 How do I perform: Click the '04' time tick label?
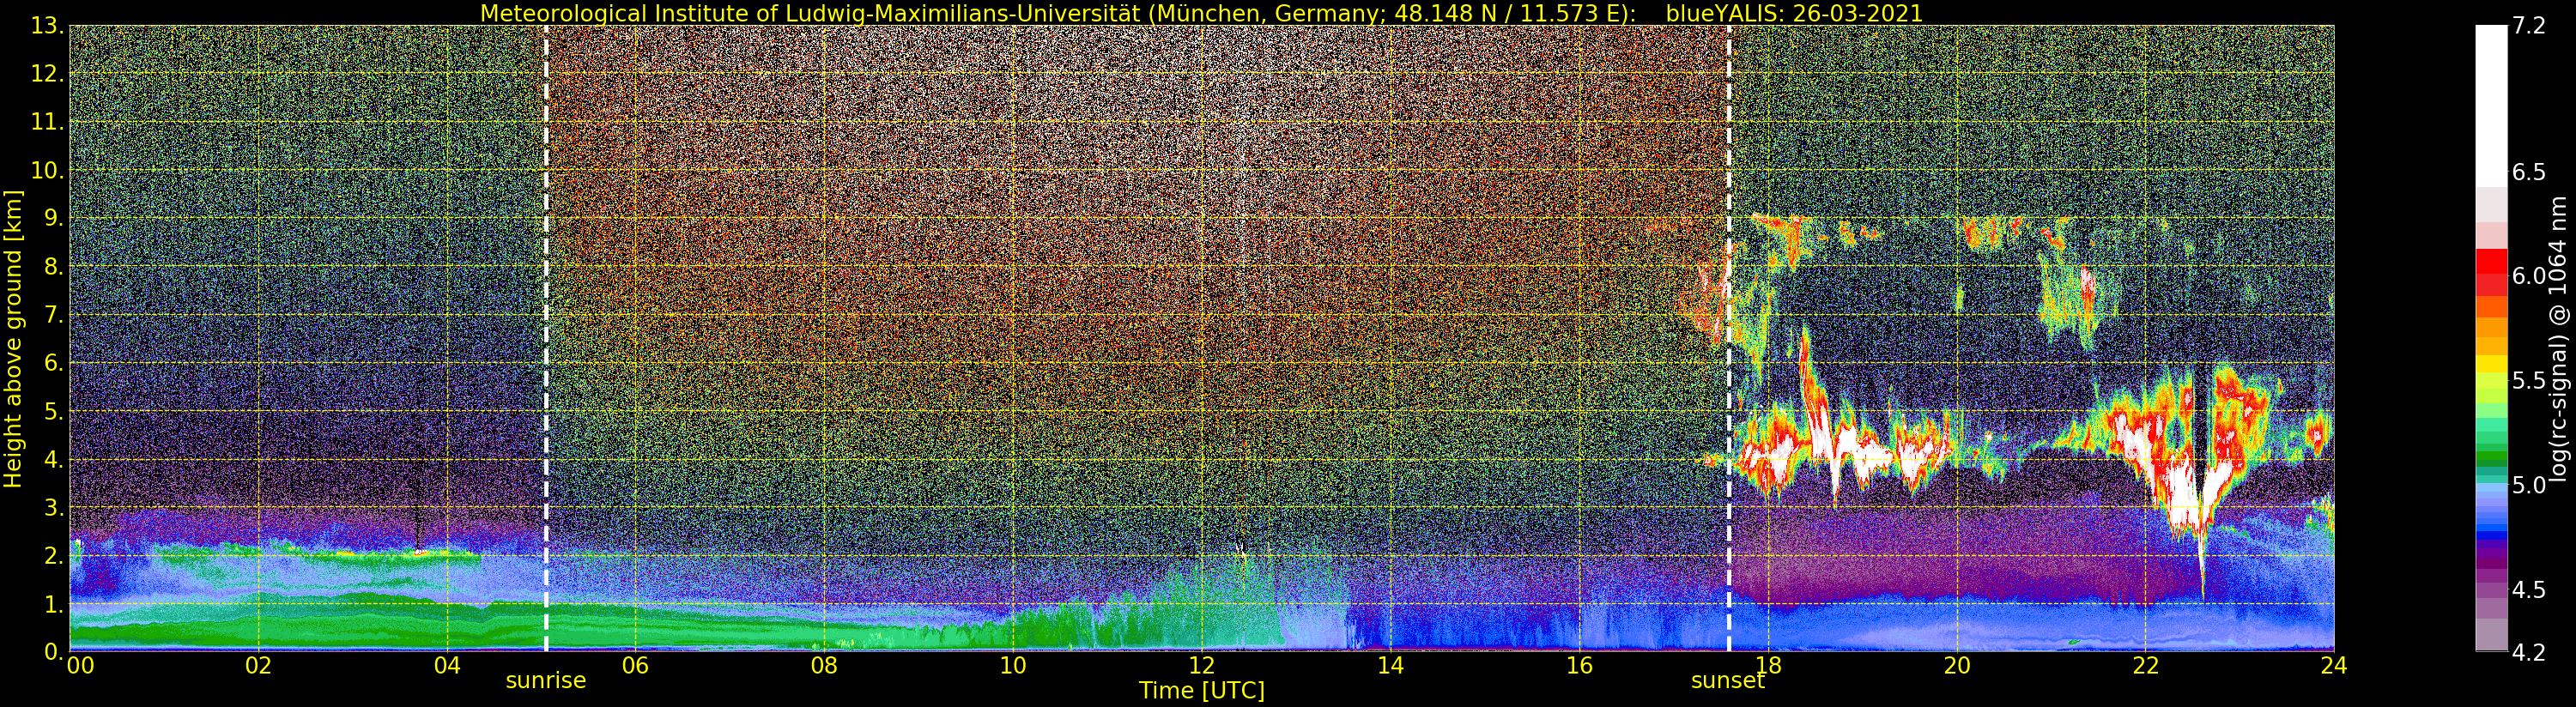pos(447,665)
